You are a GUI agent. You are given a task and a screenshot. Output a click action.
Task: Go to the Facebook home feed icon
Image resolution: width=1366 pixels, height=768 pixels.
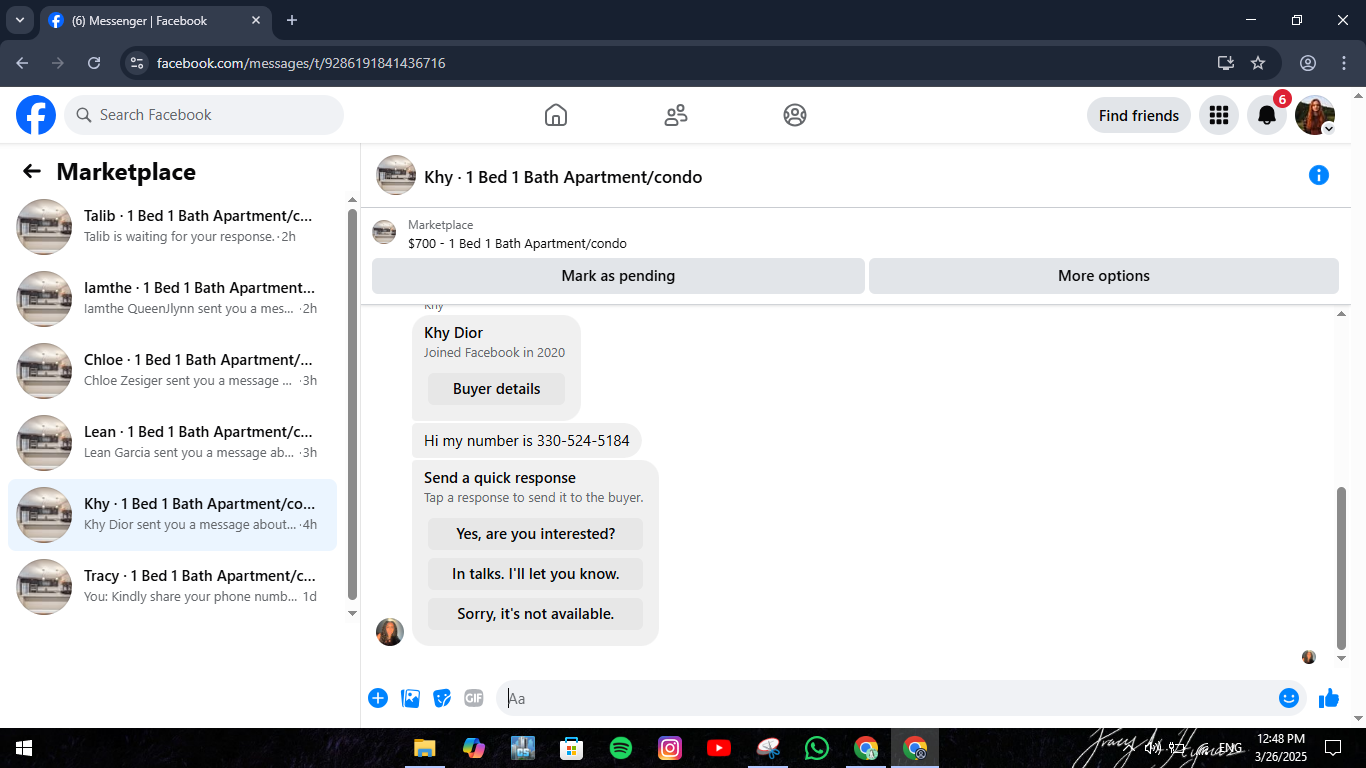click(x=556, y=115)
